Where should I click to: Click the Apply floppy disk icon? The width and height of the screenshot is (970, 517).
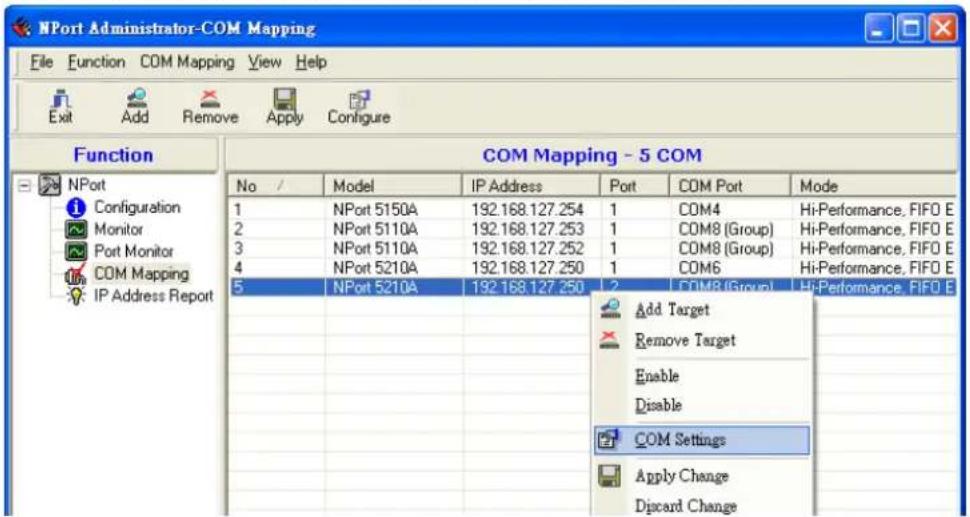285,98
